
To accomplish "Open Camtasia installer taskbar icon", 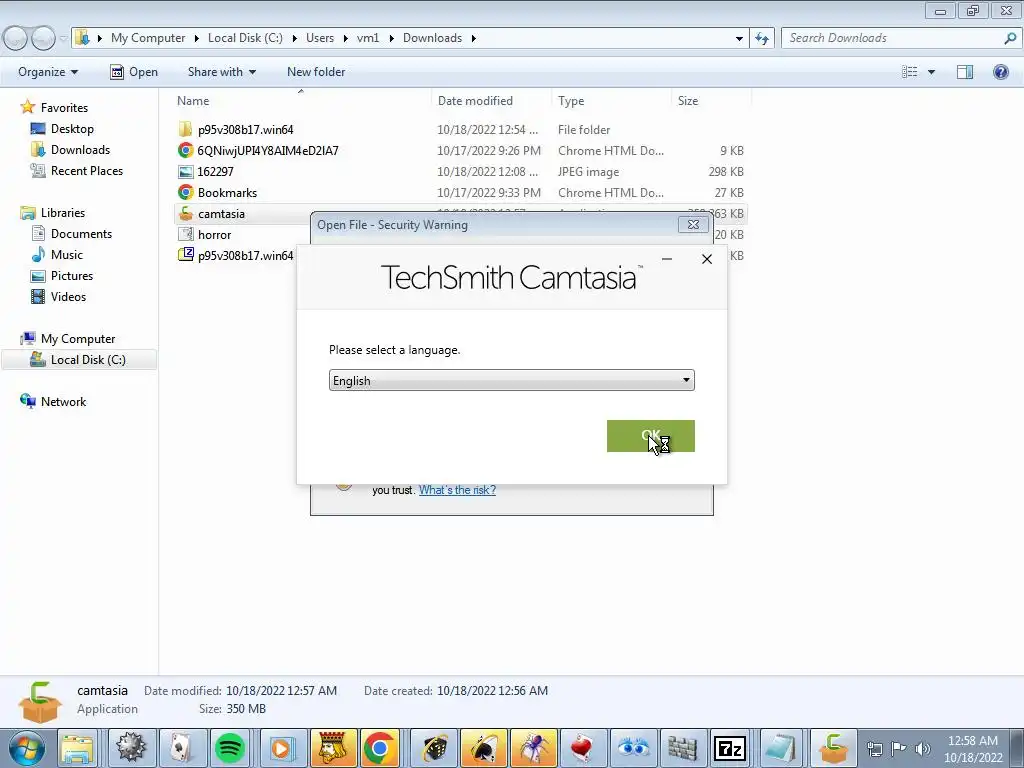I will pos(833,748).
